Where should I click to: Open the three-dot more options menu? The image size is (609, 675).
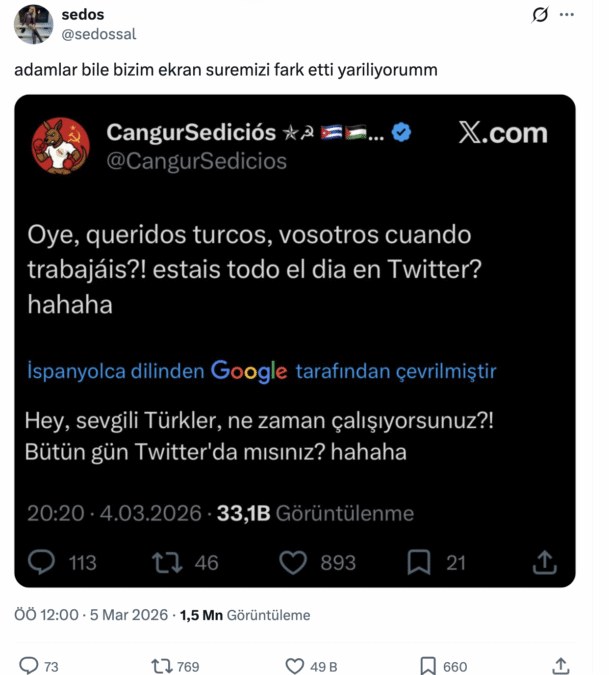(x=568, y=15)
